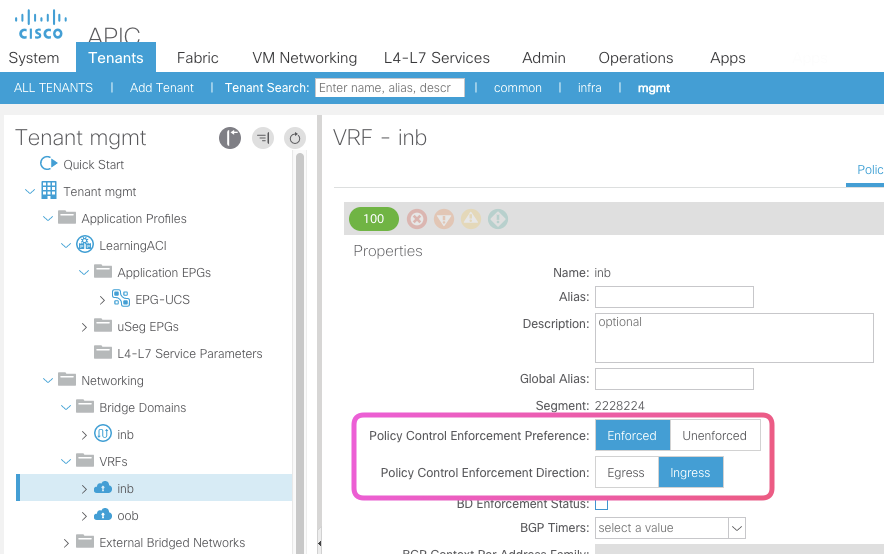Open Quick Start in the tenant tree
Screen dimensions: 884x554
[93, 164]
